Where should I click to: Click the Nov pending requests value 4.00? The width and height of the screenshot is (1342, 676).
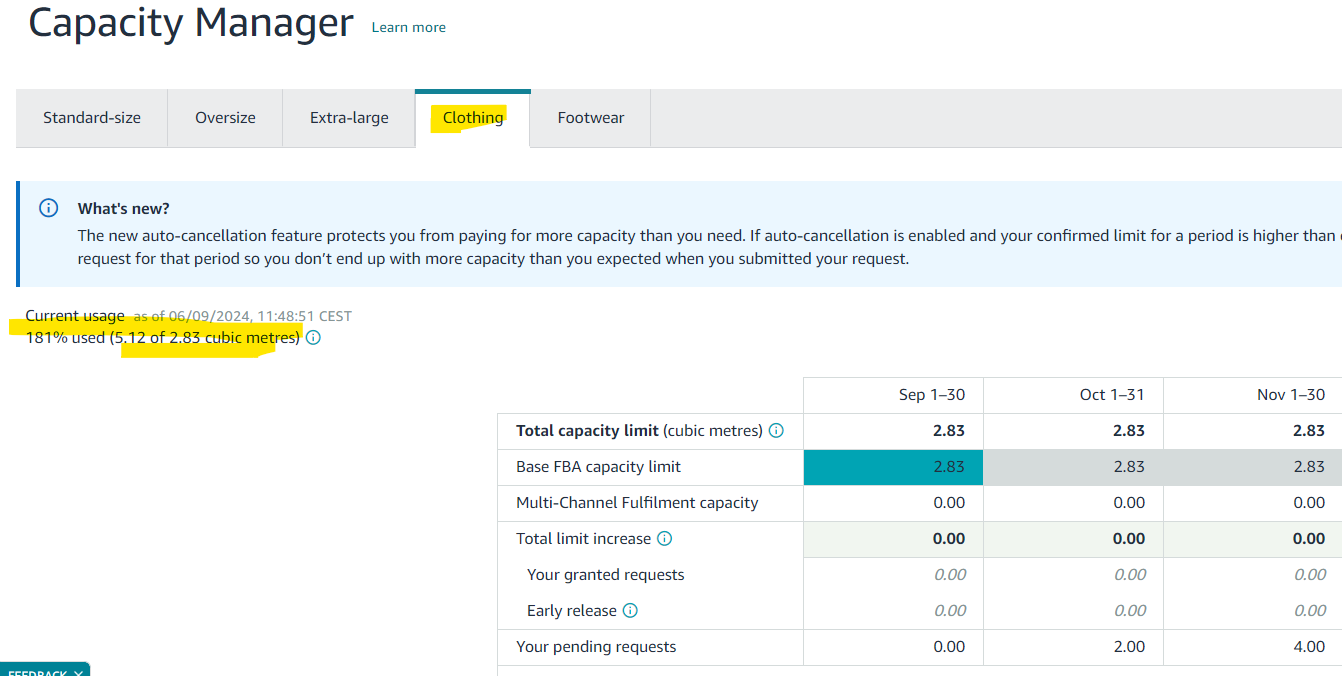pyautogui.click(x=1309, y=647)
